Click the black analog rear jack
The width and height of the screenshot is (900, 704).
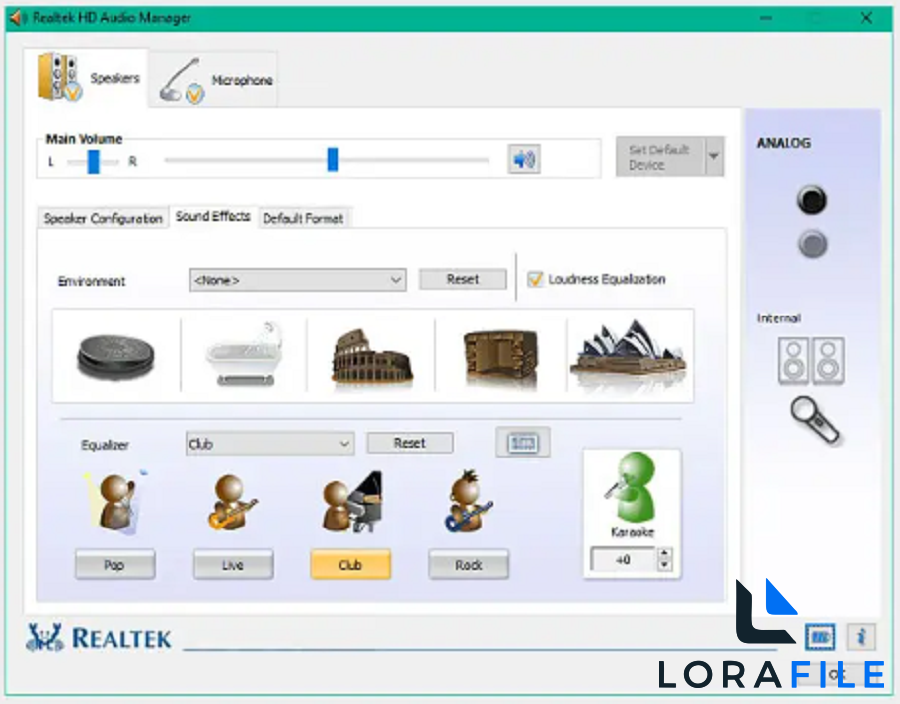(x=811, y=200)
